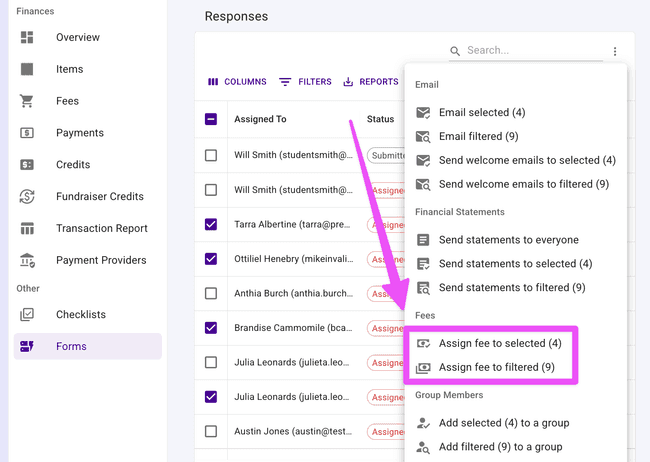Uncheck the Brandise Cammomile row checkbox
This screenshot has width=650, height=462.
(x=211, y=328)
